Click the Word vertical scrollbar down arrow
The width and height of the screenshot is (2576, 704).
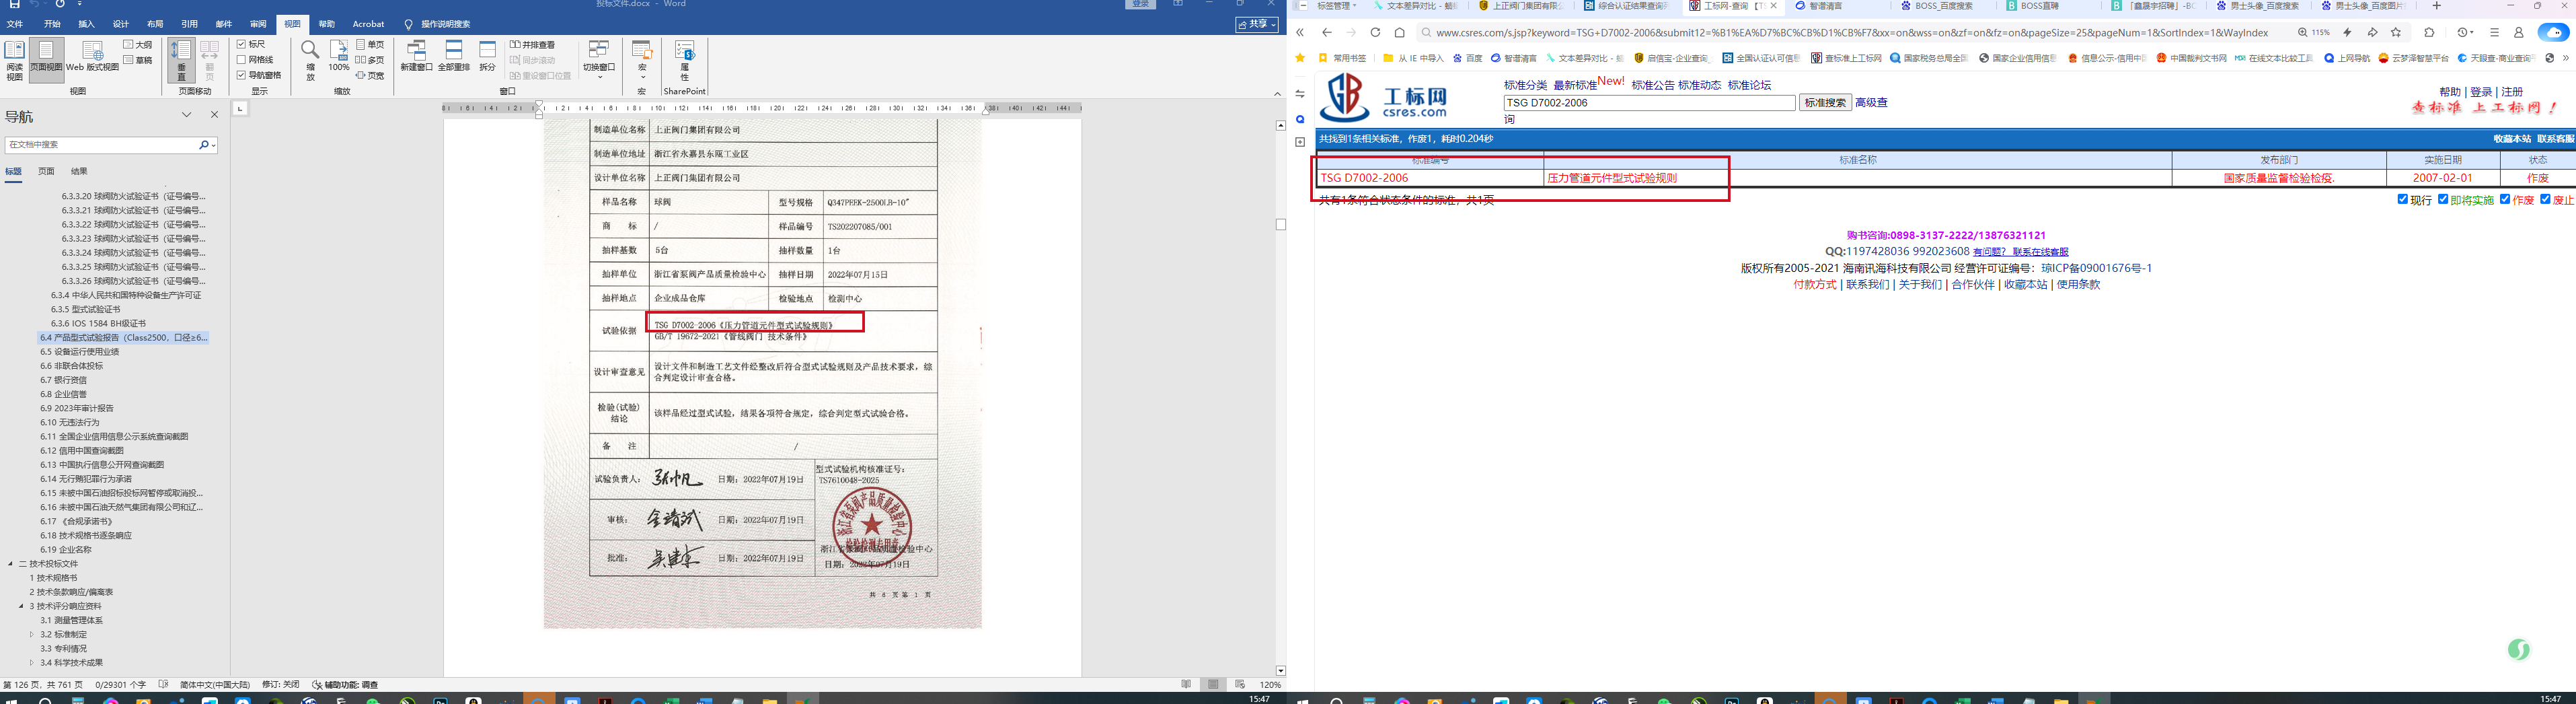coord(1280,671)
